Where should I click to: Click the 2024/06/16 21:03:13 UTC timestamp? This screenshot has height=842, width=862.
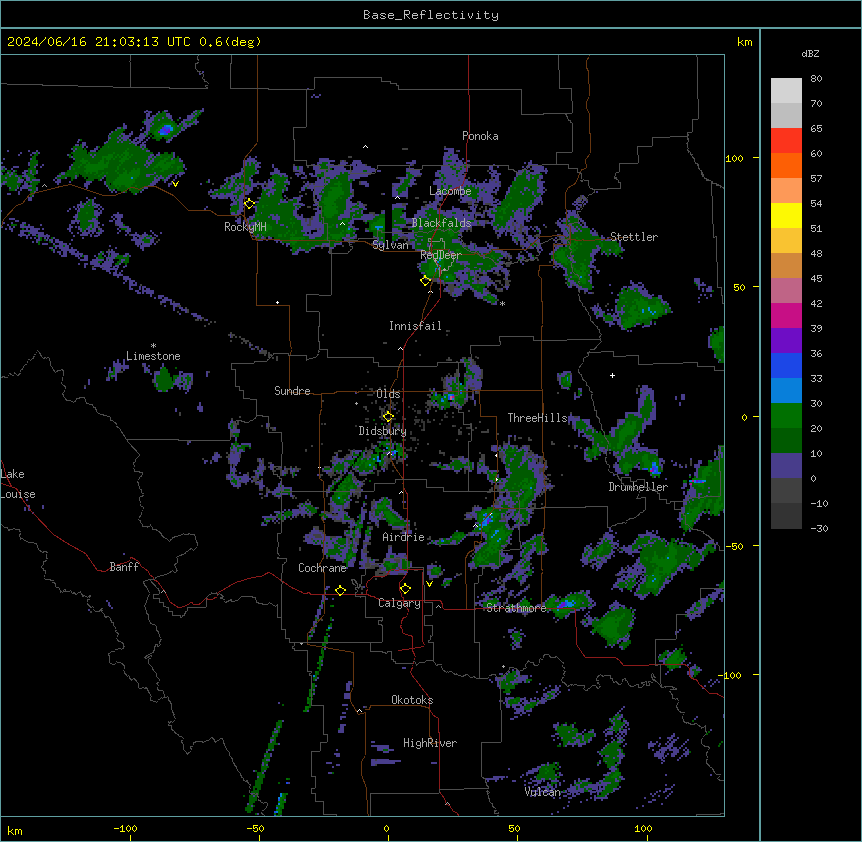tap(100, 42)
